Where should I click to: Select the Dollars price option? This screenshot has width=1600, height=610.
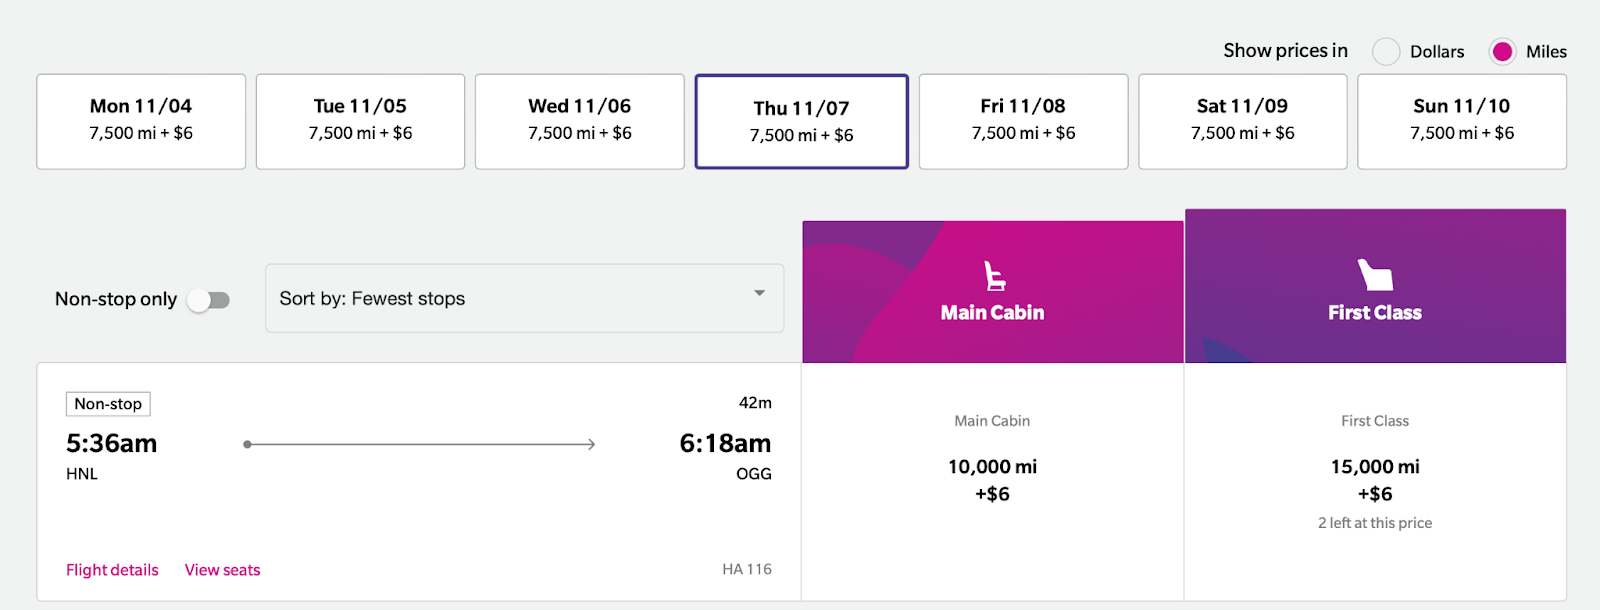click(1386, 52)
